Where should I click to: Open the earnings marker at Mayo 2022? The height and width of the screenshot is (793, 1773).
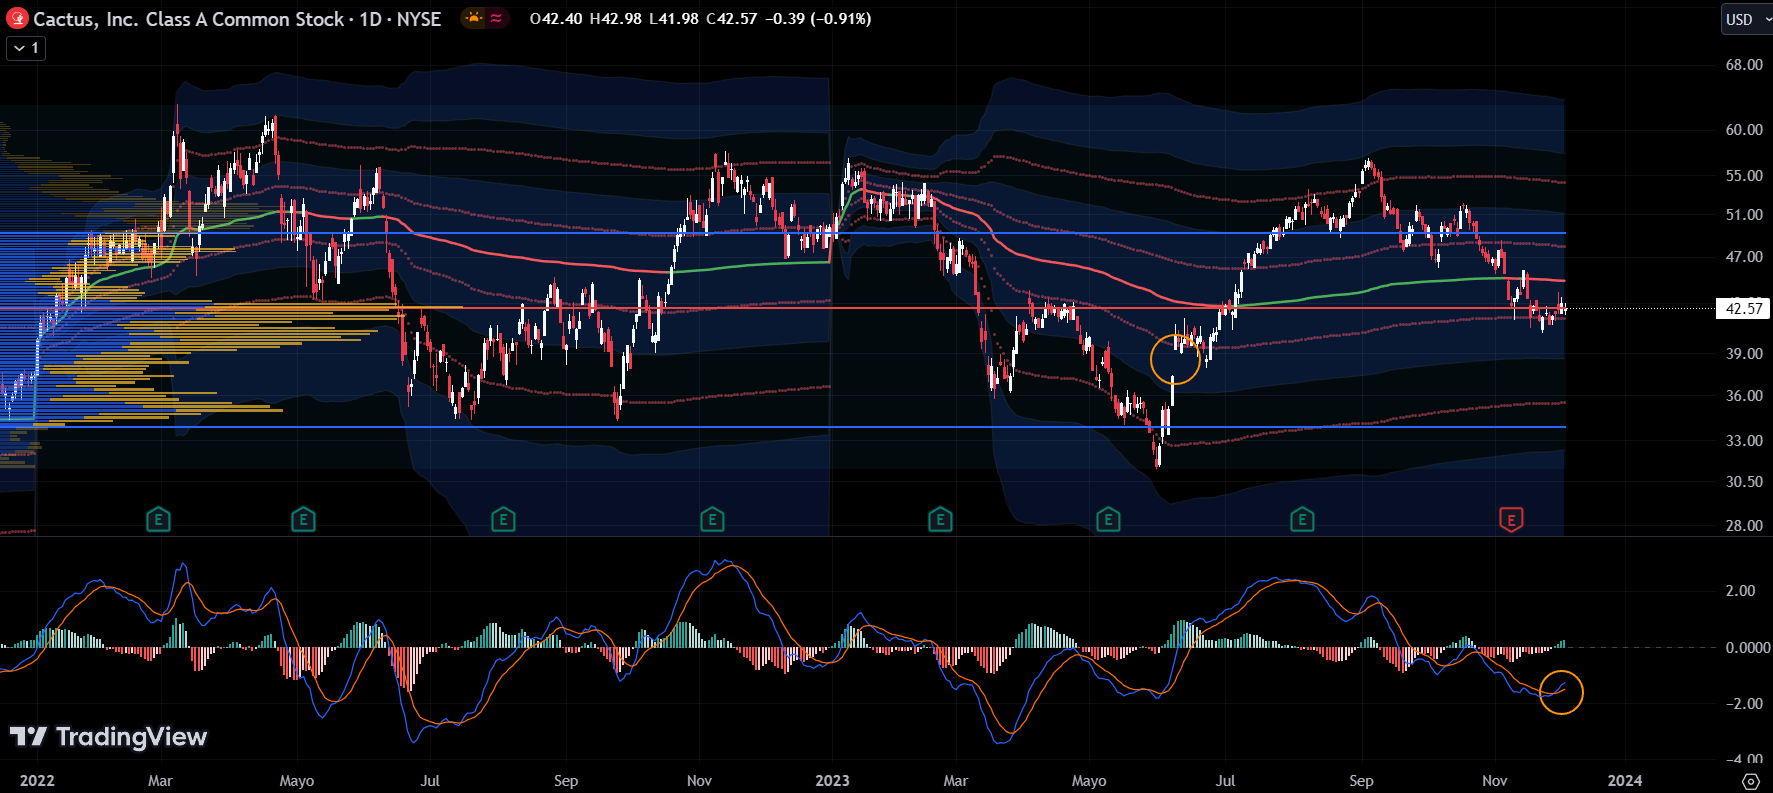(x=303, y=520)
